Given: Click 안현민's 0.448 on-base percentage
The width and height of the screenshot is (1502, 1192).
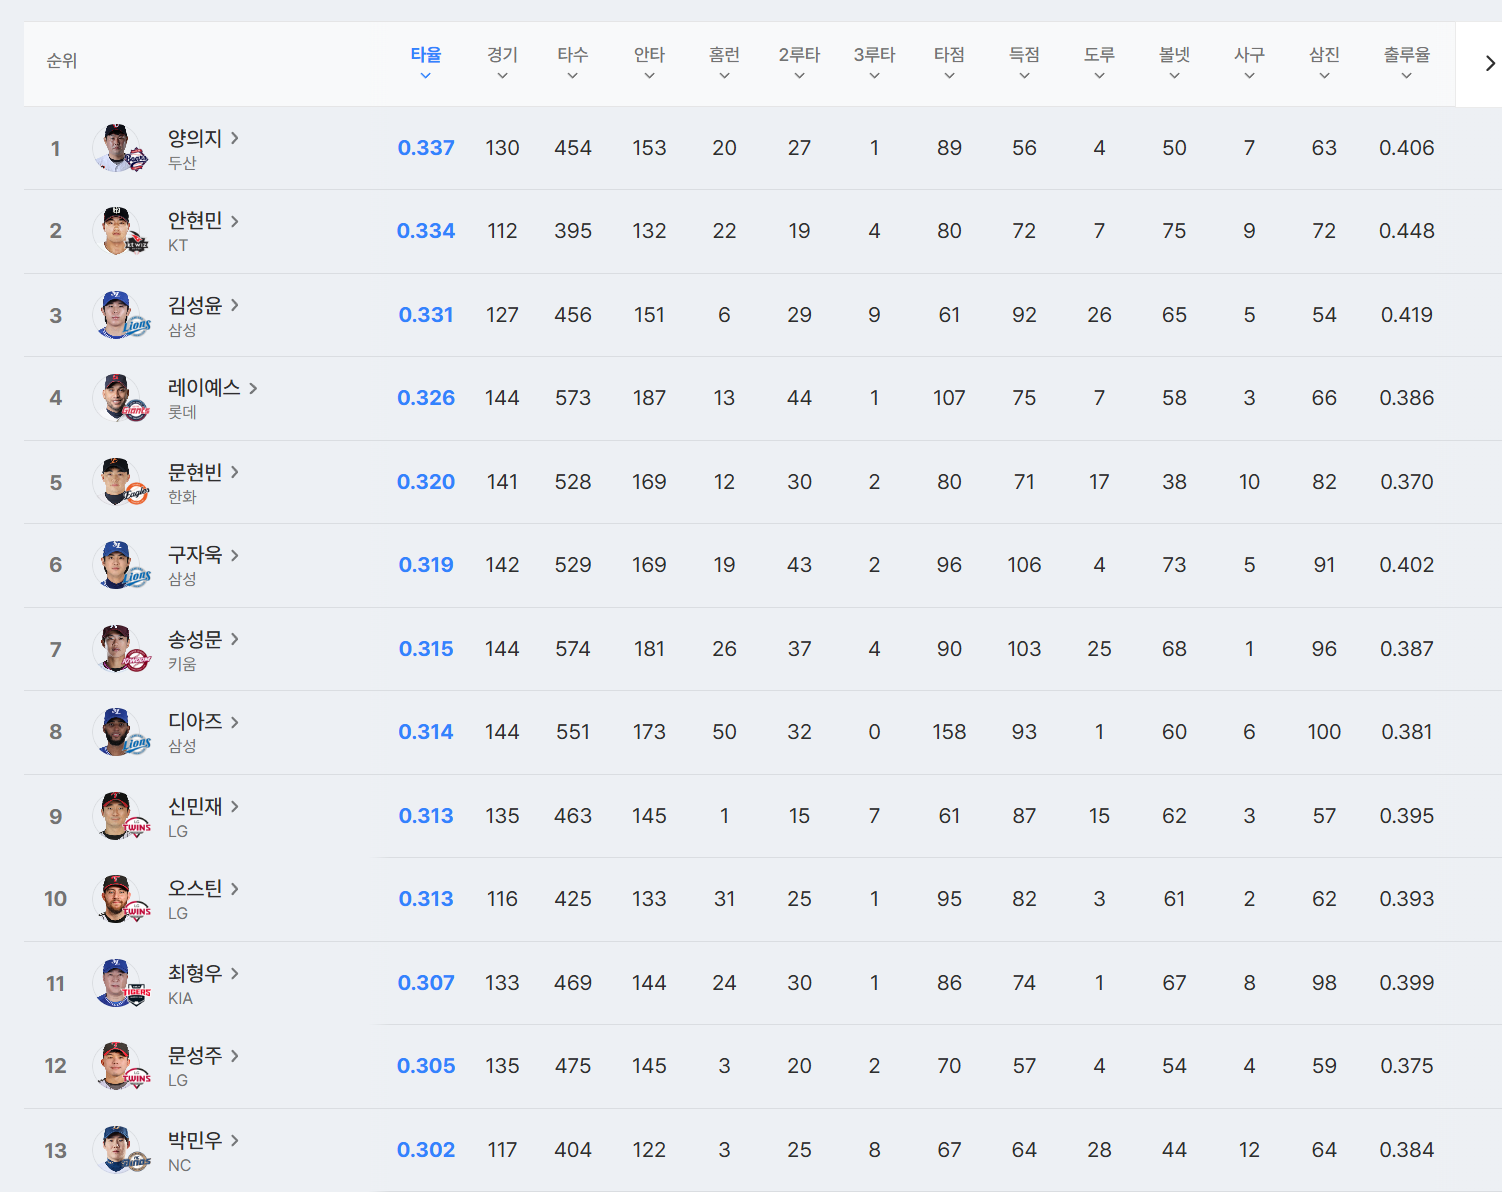Looking at the screenshot, I should coord(1406,231).
